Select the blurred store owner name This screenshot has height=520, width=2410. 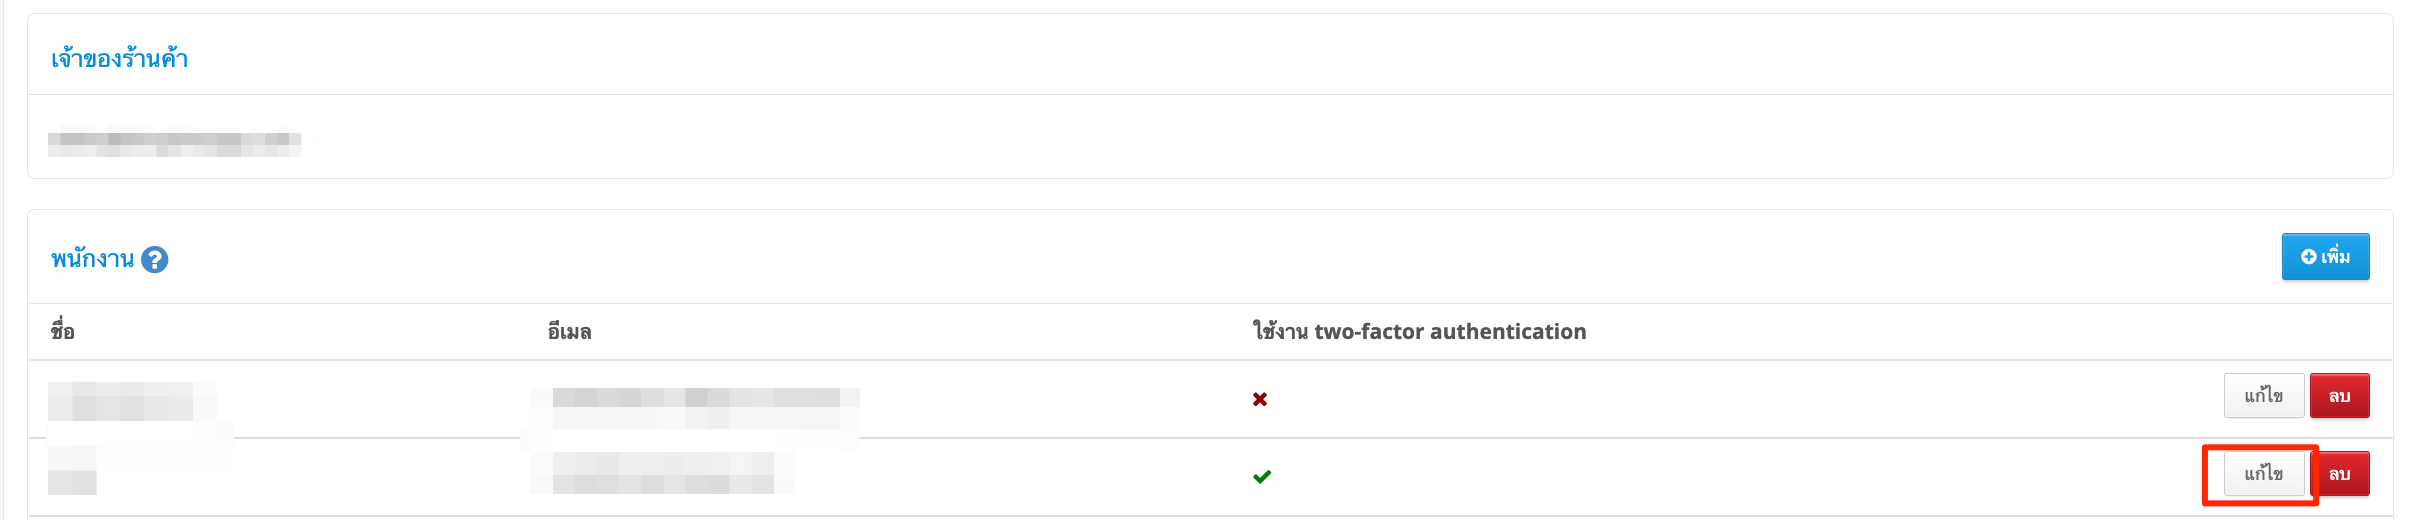pyautogui.click(x=175, y=144)
